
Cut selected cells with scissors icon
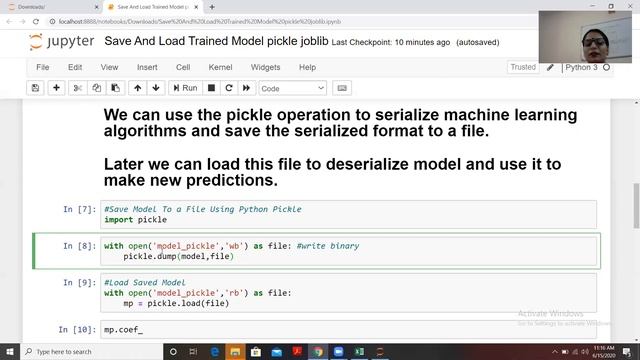tap(78, 88)
